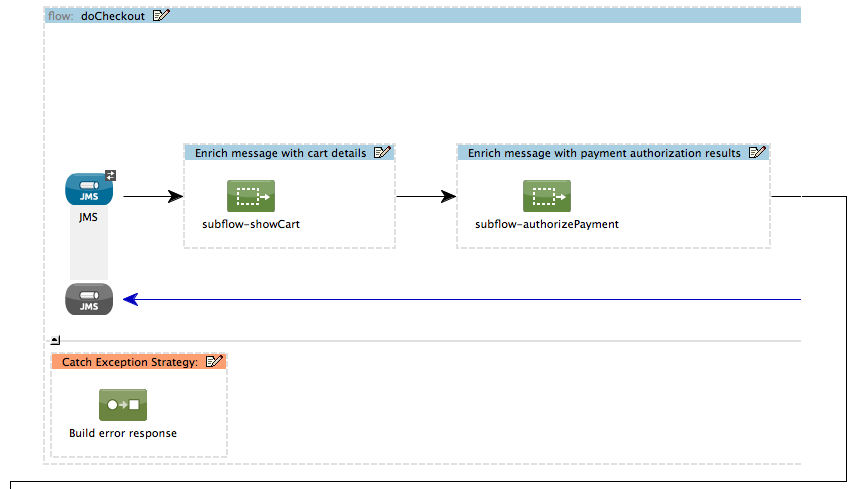
Task: Click edit icon beside doCheckout flow name
Action: [x=161, y=15]
